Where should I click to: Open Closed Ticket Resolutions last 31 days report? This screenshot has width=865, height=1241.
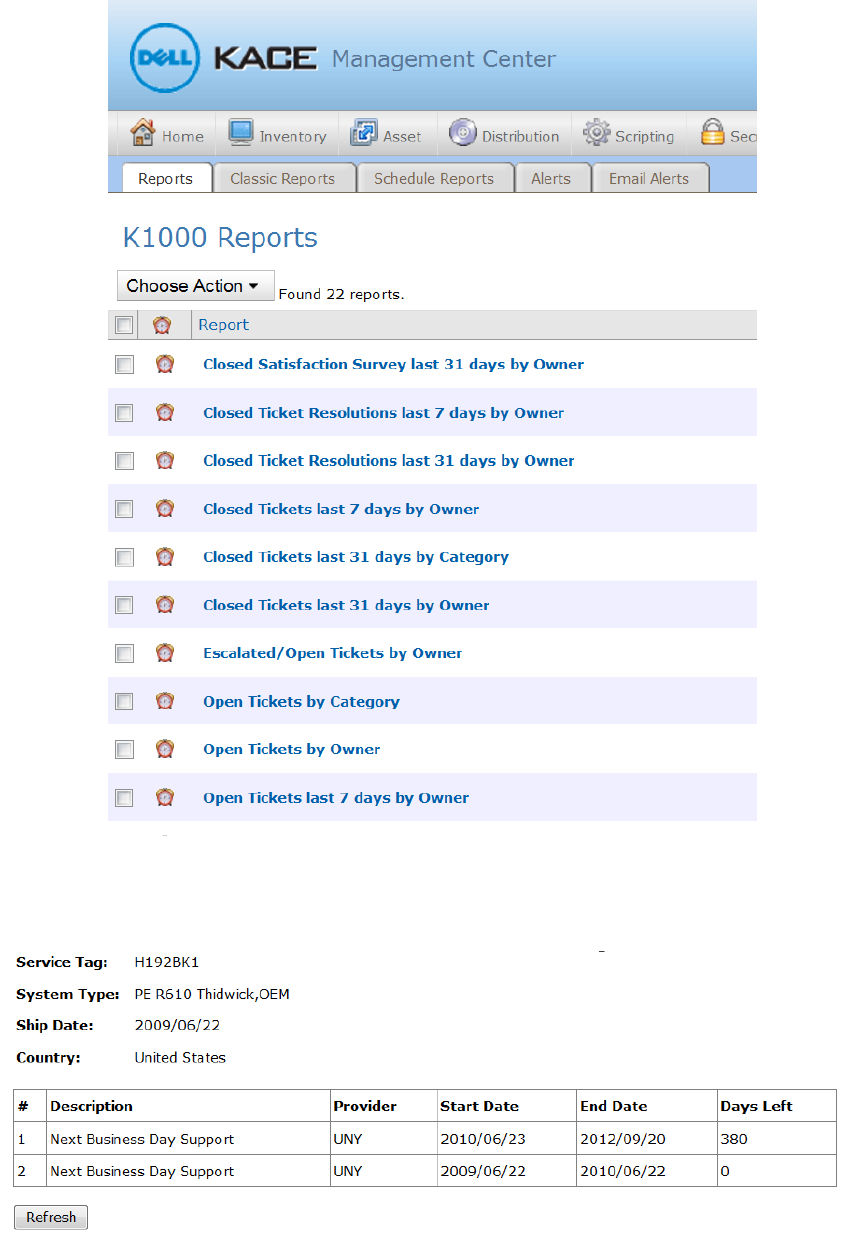click(x=389, y=460)
